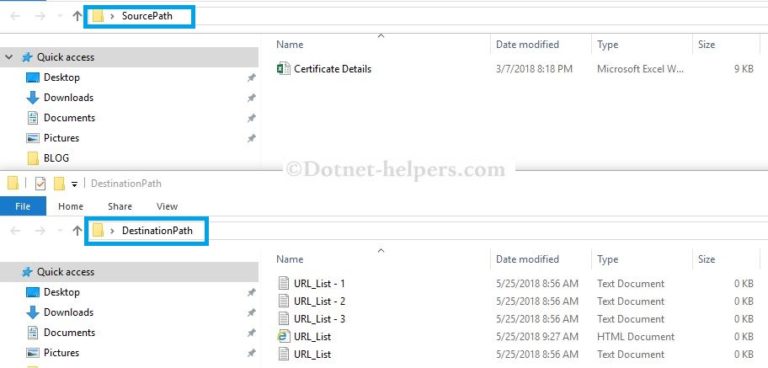Click the Properties checkmark icon in title bar
This screenshot has width=768, height=368.
pos(41,184)
